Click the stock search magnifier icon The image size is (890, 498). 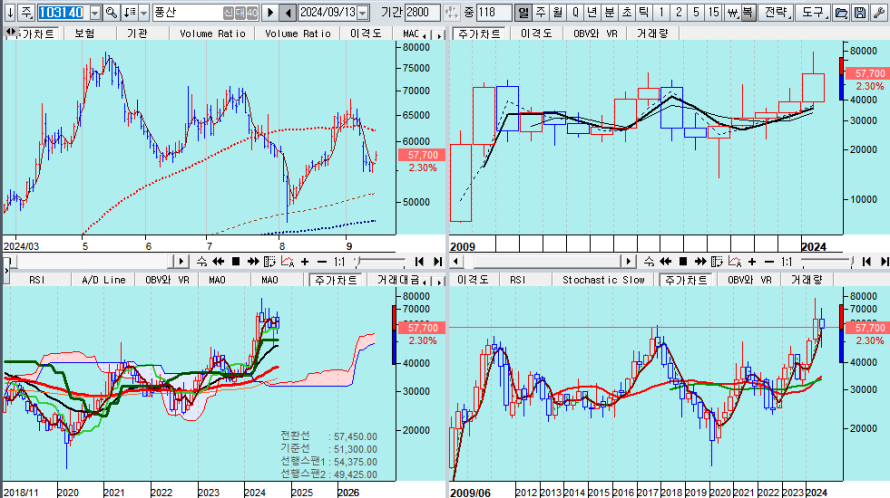(x=111, y=12)
